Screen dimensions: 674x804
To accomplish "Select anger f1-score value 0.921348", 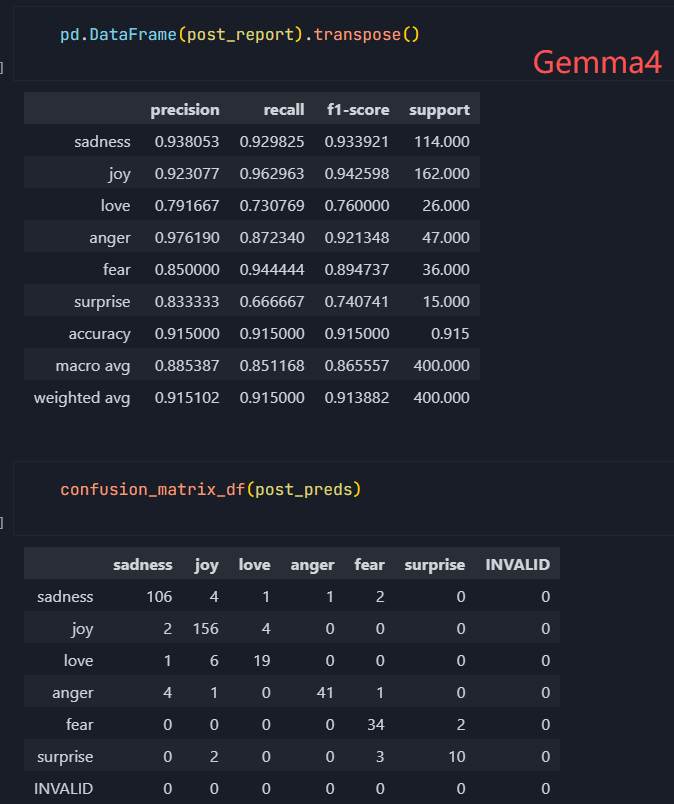I will [357, 238].
